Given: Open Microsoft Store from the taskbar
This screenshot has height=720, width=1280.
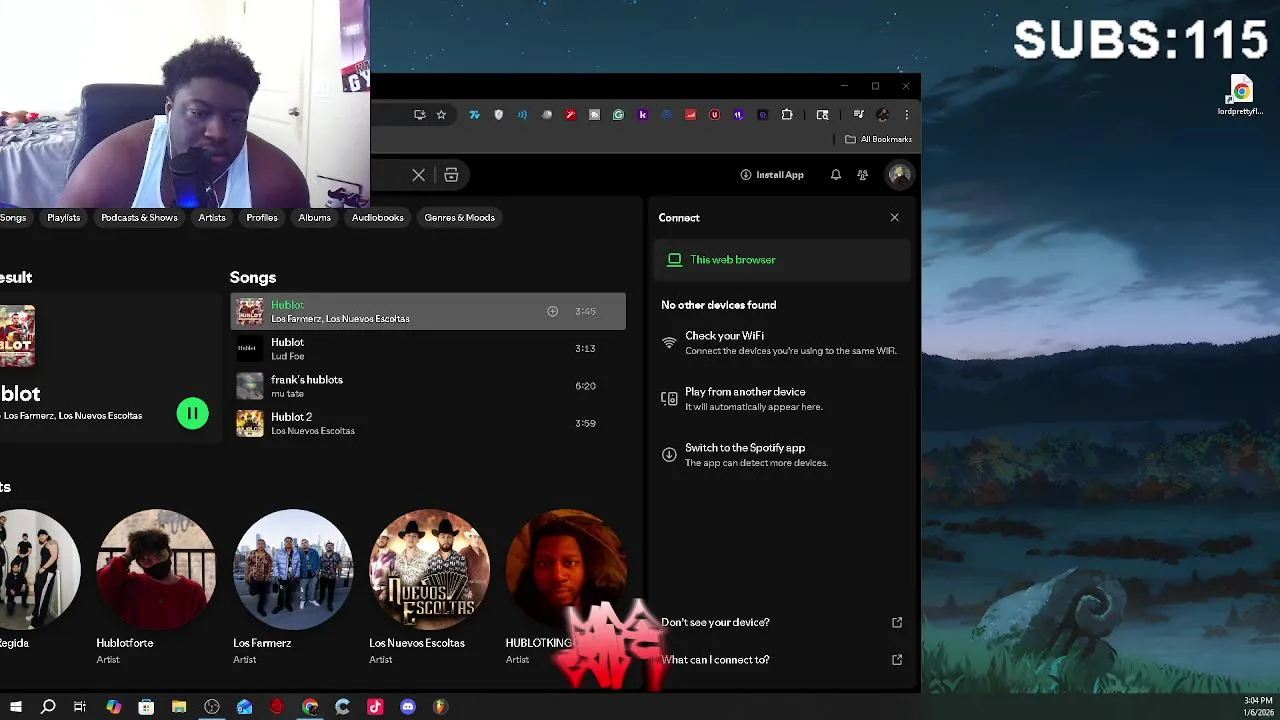Looking at the screenshot, I should [x=146, y=707].
